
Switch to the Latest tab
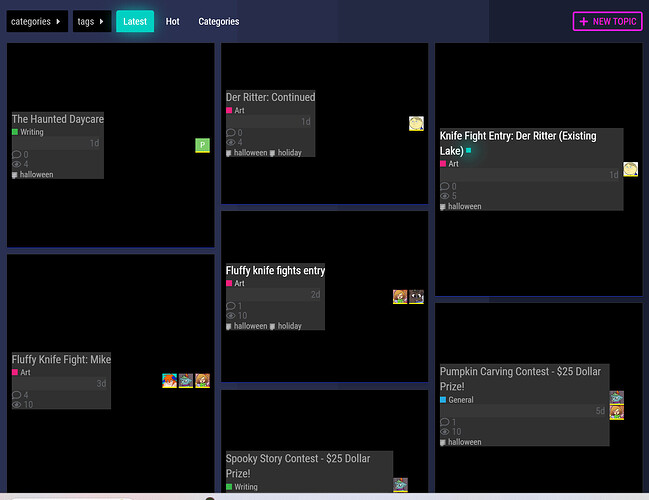(135, 21)
